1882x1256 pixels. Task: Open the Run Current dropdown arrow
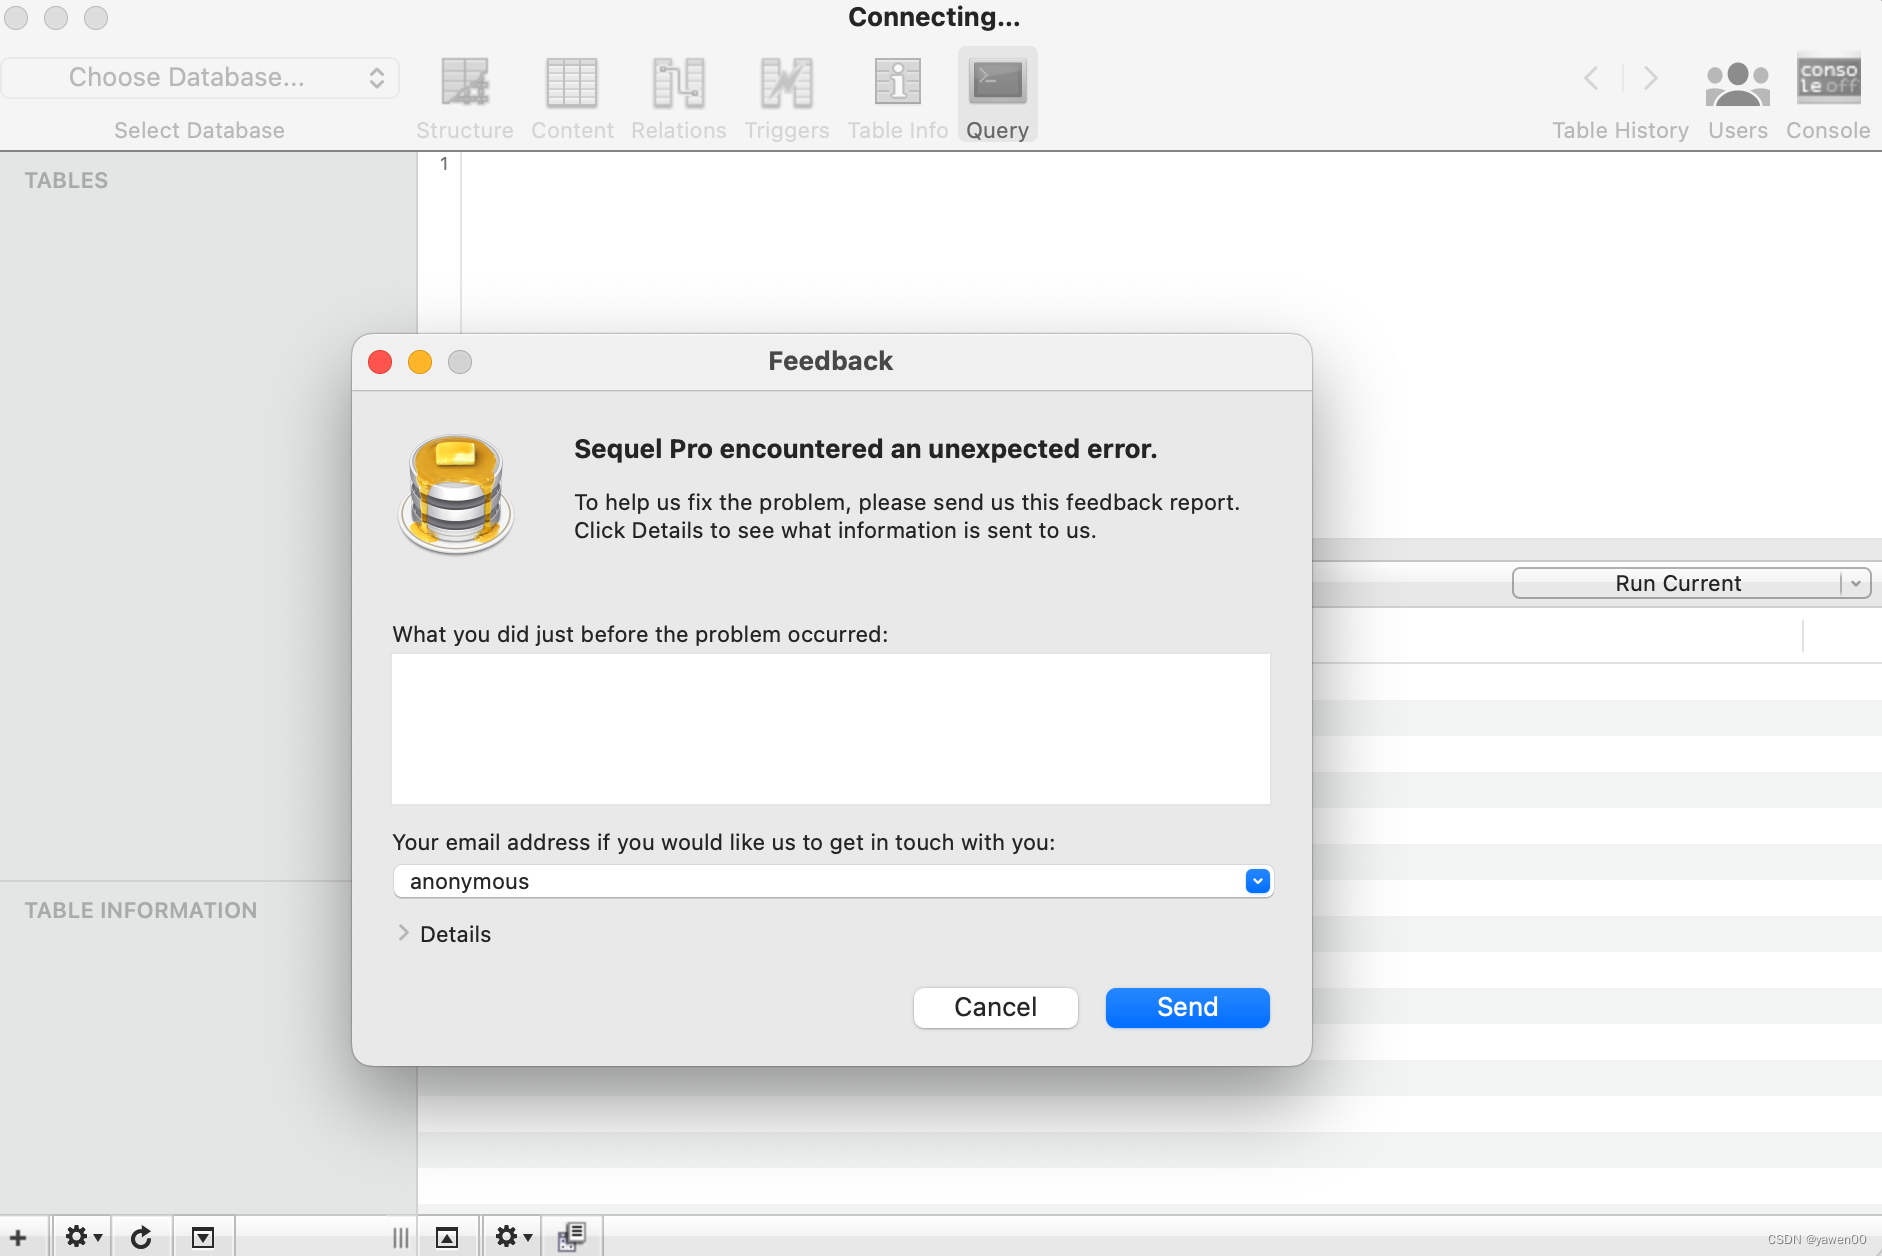point(1856,584)
